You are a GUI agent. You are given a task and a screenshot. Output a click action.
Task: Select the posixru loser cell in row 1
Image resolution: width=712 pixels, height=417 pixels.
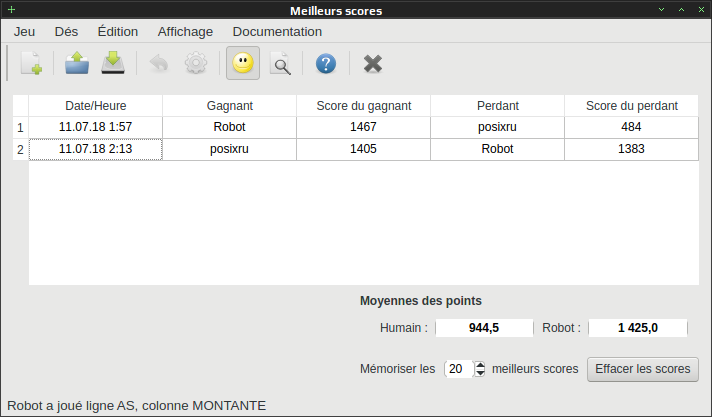pos(497,127)
